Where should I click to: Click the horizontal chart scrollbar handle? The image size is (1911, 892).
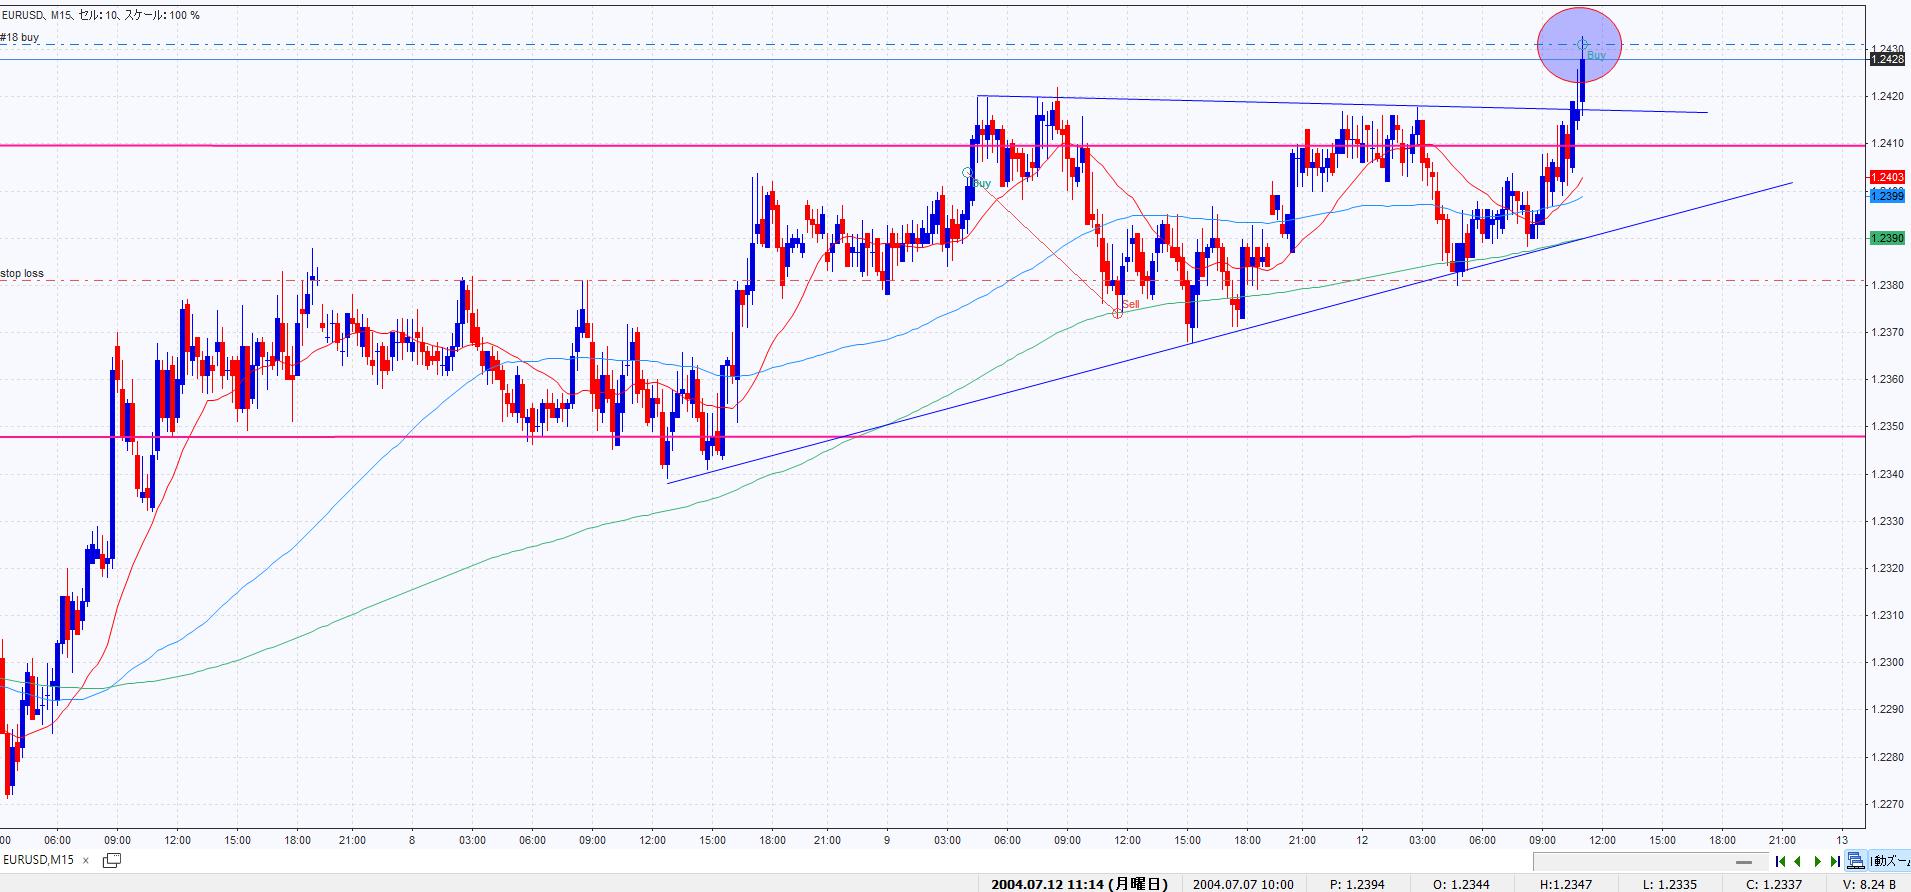tap(1743, 862)
